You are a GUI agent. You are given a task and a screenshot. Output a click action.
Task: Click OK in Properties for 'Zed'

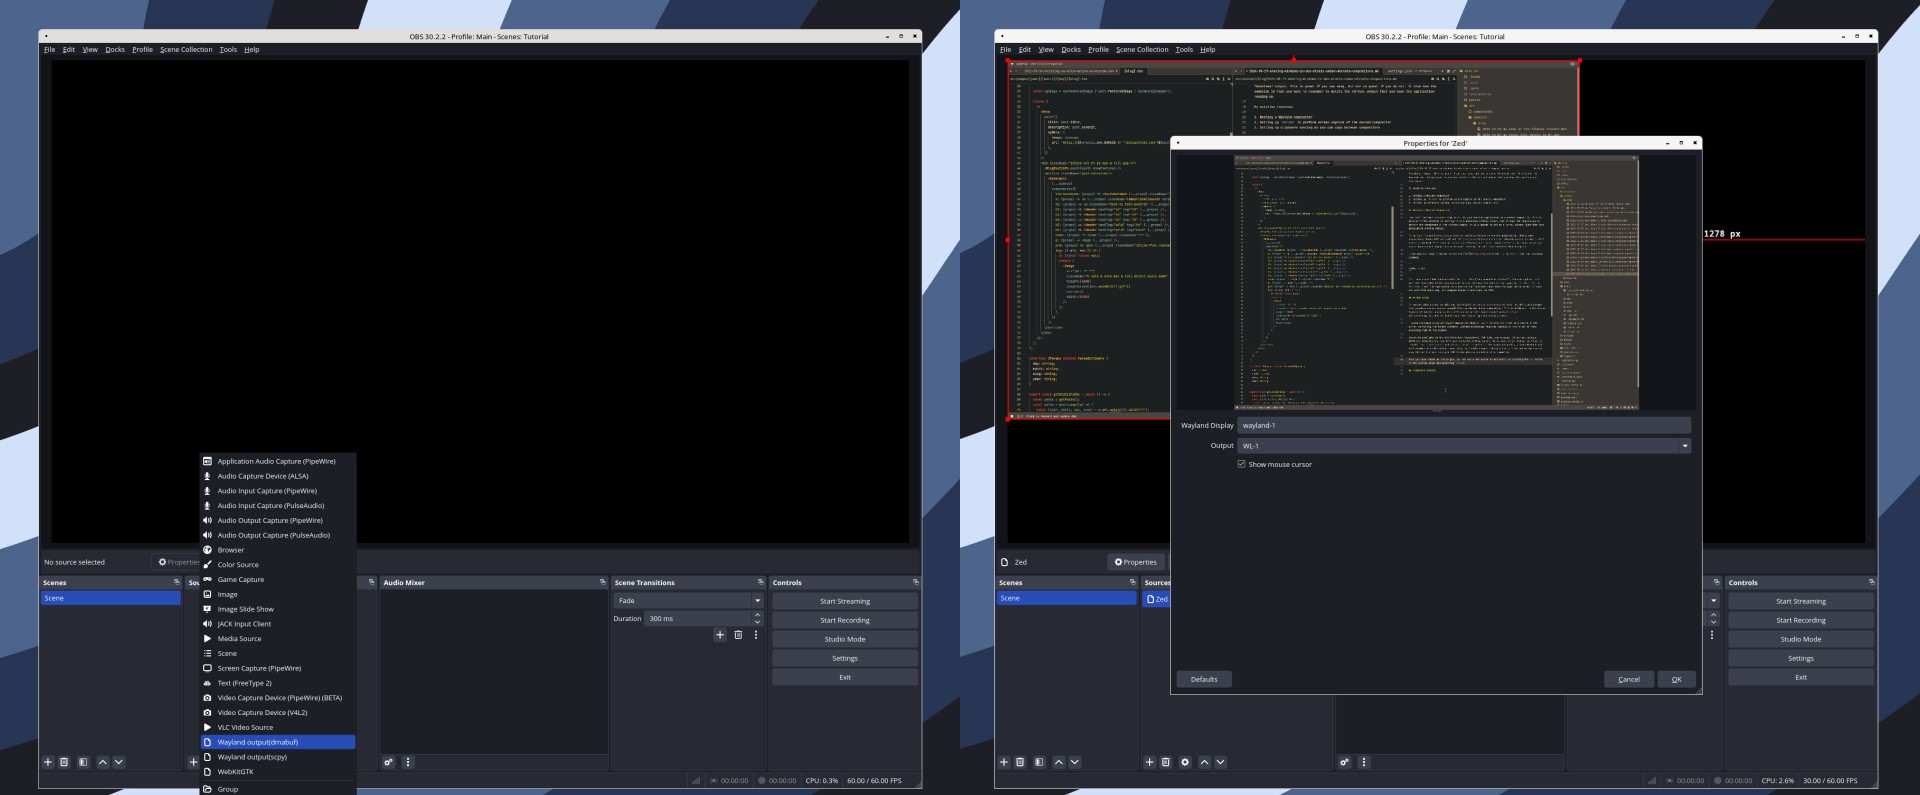(1676, 679)
